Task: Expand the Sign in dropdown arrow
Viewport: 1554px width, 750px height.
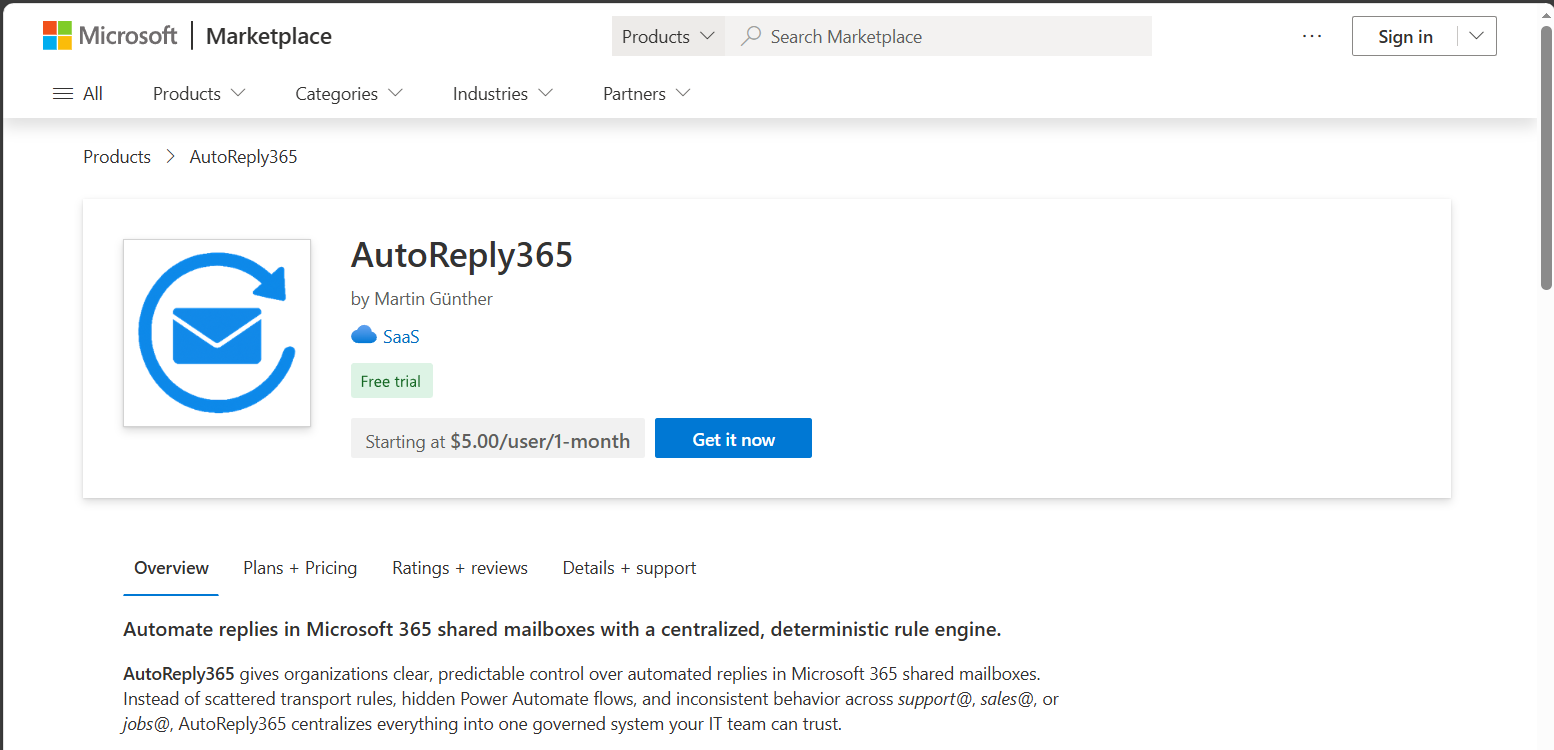Action: (x=1476, y=36)
